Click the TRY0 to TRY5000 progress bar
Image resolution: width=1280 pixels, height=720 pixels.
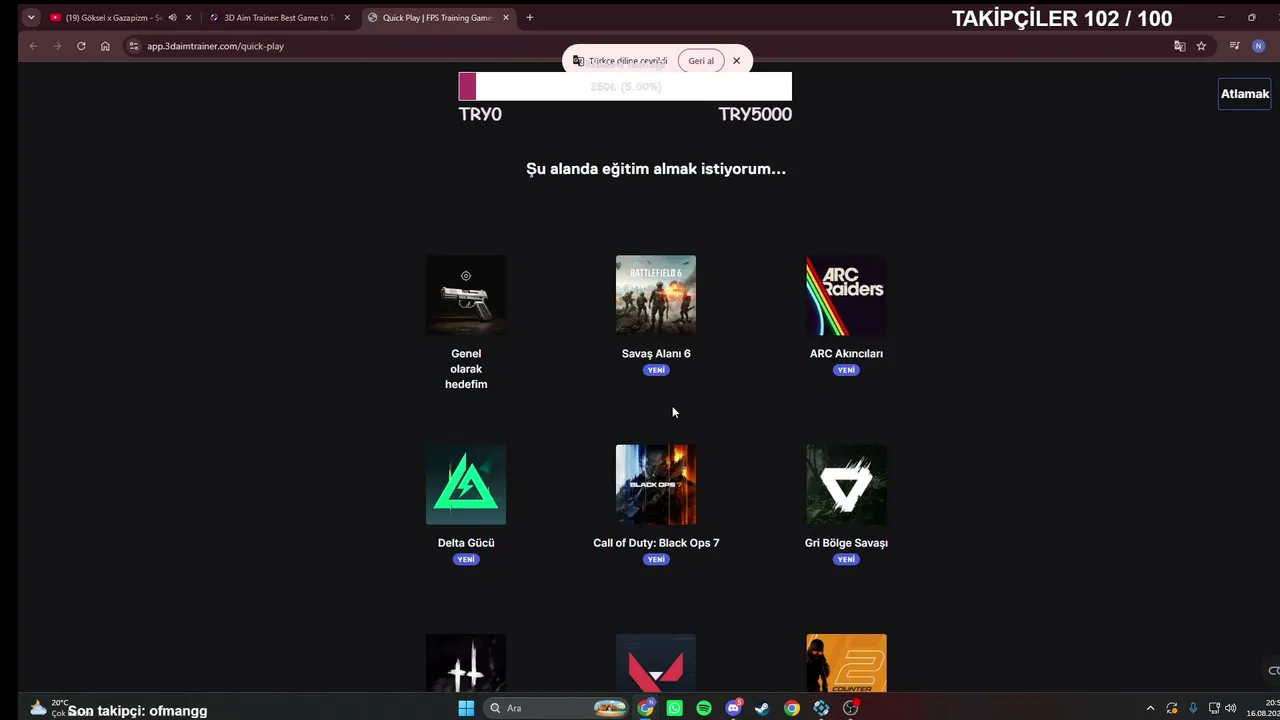(x=625, y=87)
